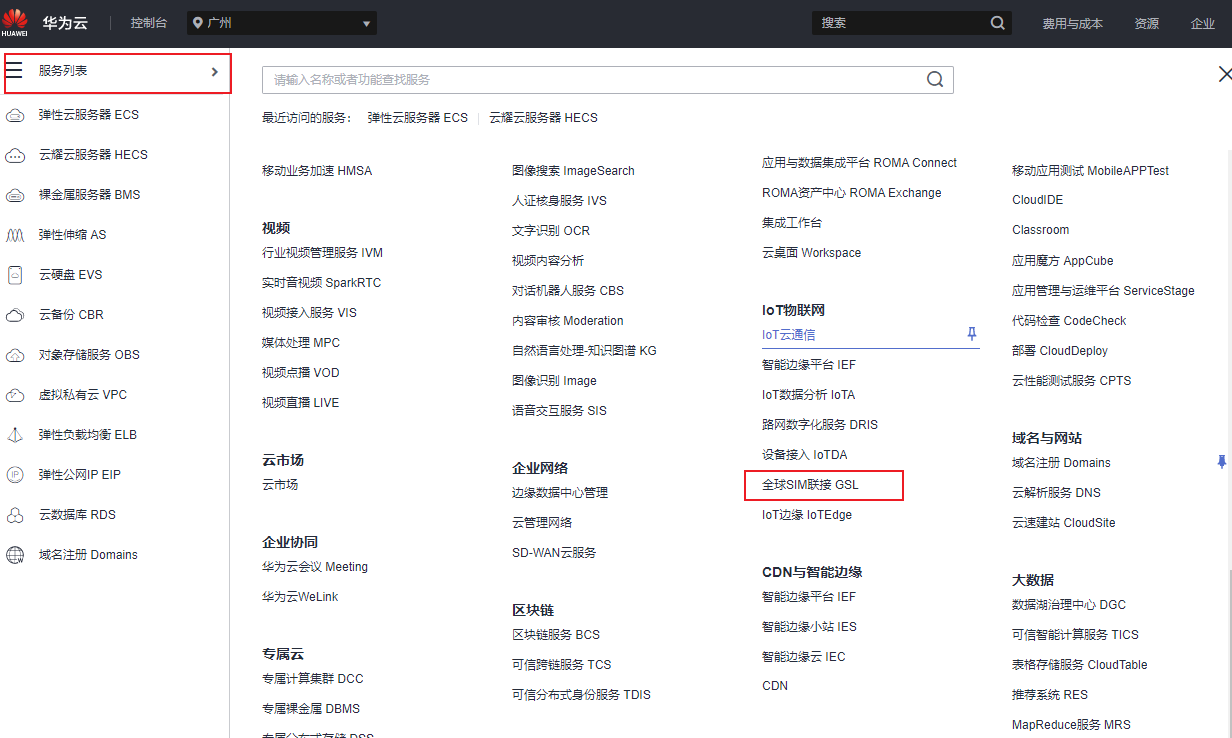The width and height of the screenshot is (1232, 738).
Task: Toggle the pin beside 域名注册 Domains
Action: (x=1221, y=462)
